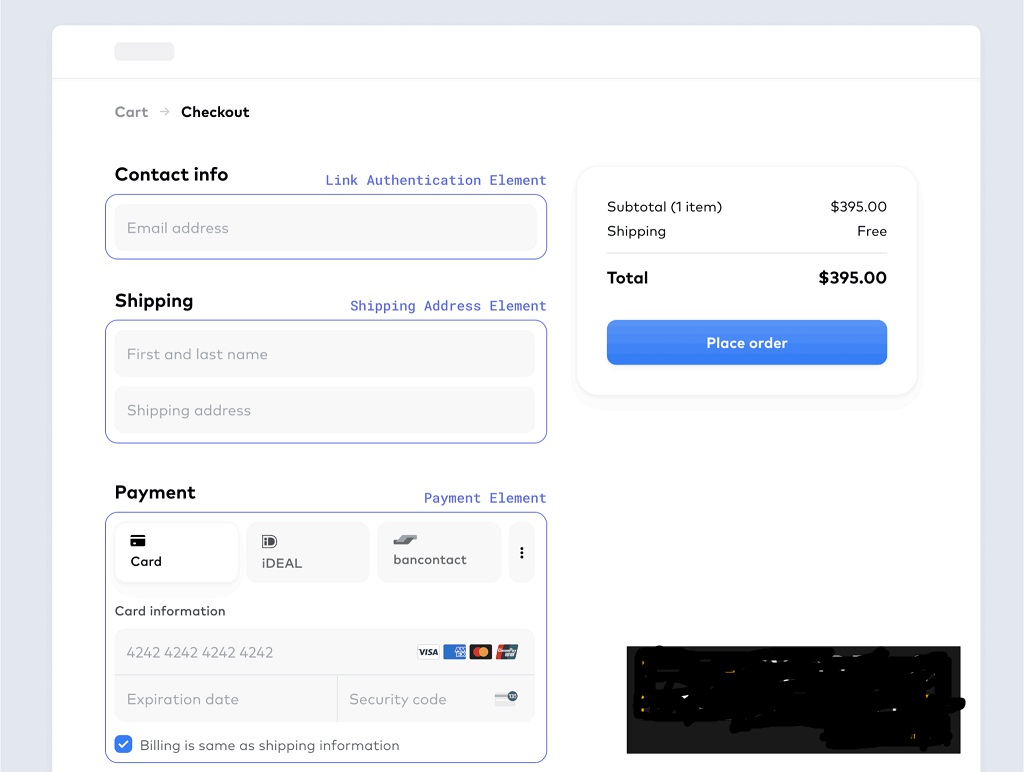Image resolution: width=1024 pixels, height=772 pixels.
Task: Uncheck Billing is same as shipping information
Action: coord(124,744)
